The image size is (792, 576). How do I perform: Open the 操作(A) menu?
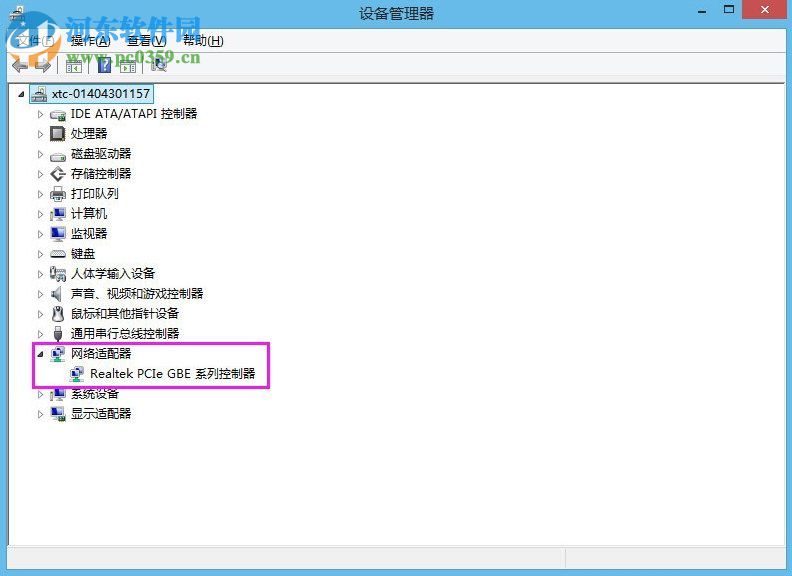point(90,40)
